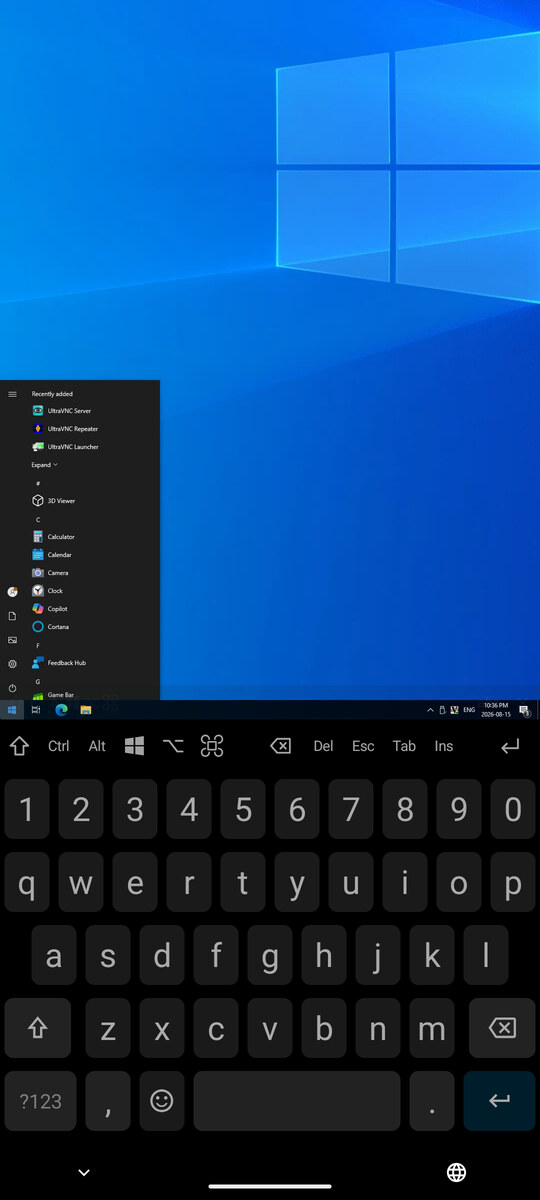This screenshot has height=1200, width=540.
Task: Open Pictures from Start sidebar
Action: click(12, 640)
